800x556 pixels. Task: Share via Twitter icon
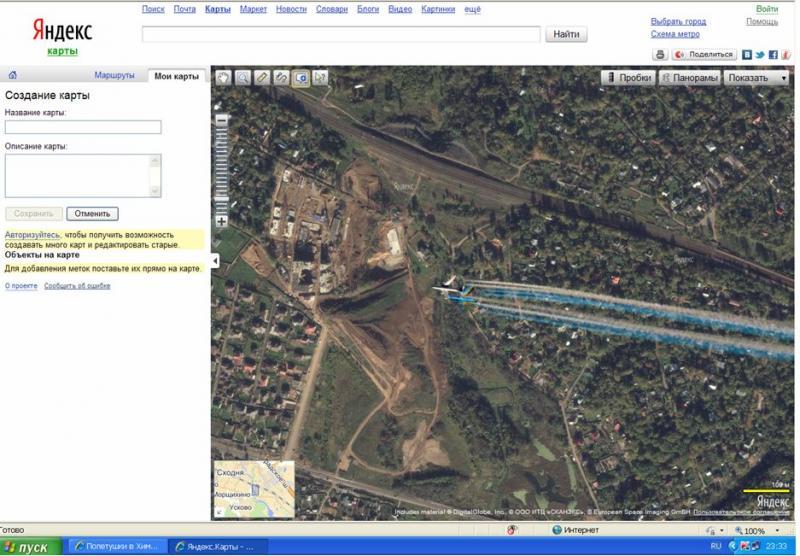(x=760, y=55)
